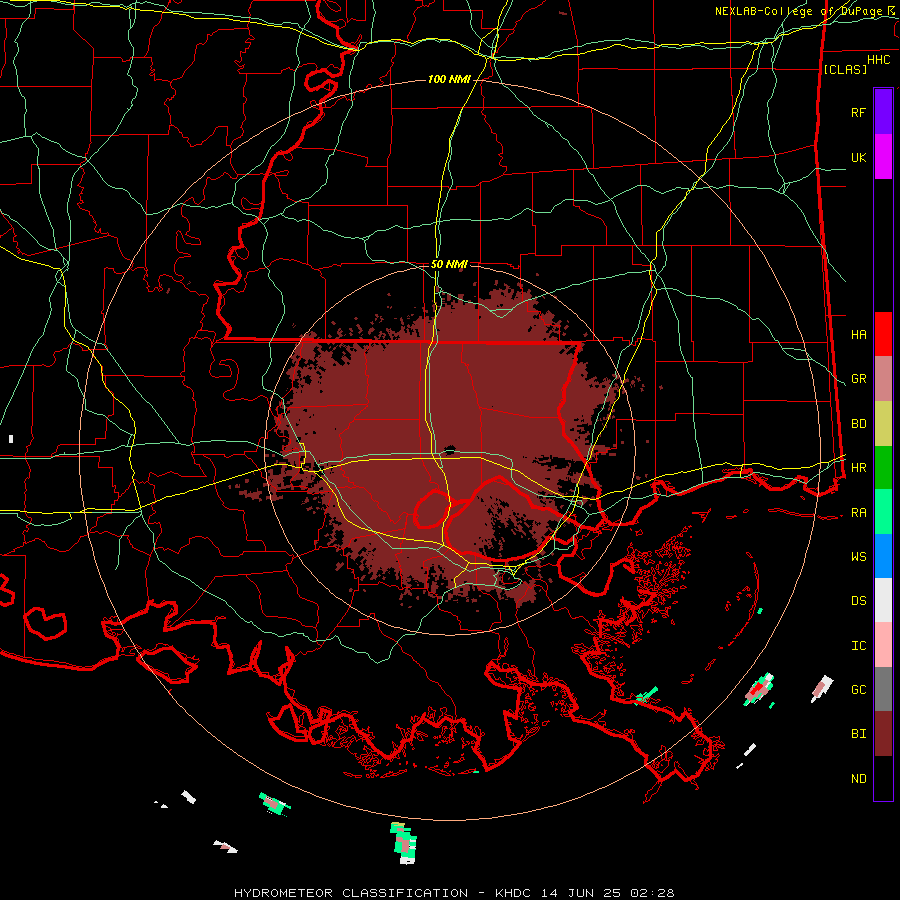This screenshot has width=900, height=900.
Task: Click the HHC product code label
Action: 879,60
